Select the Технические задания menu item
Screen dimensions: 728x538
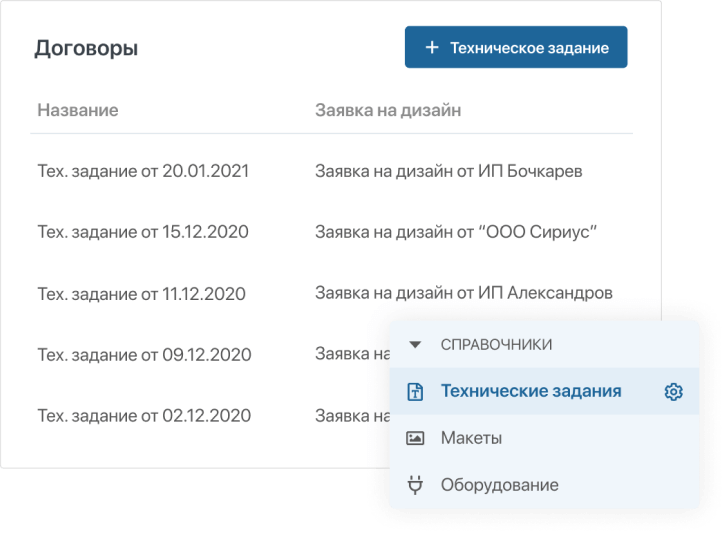tap(544, 391)
